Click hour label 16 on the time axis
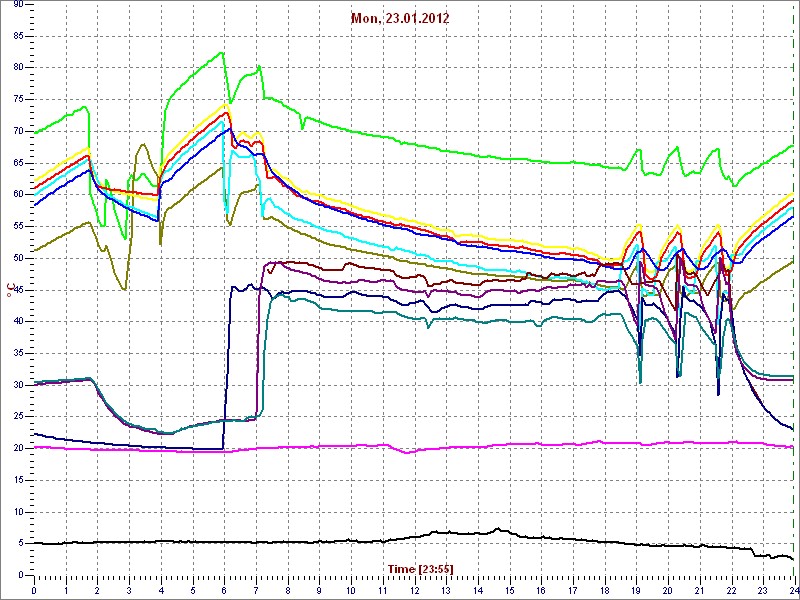 pyautogui.click(x=541, y=590)
